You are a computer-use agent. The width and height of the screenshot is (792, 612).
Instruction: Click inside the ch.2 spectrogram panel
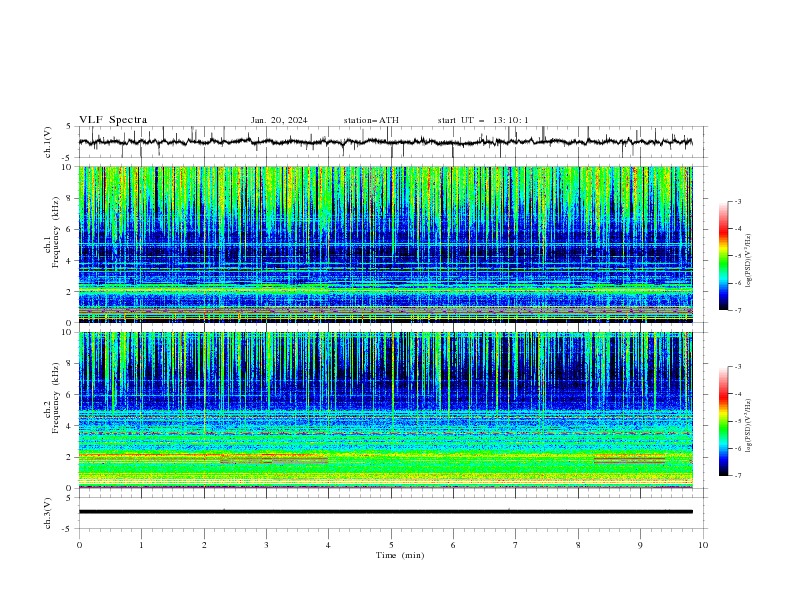pos(385,410)
